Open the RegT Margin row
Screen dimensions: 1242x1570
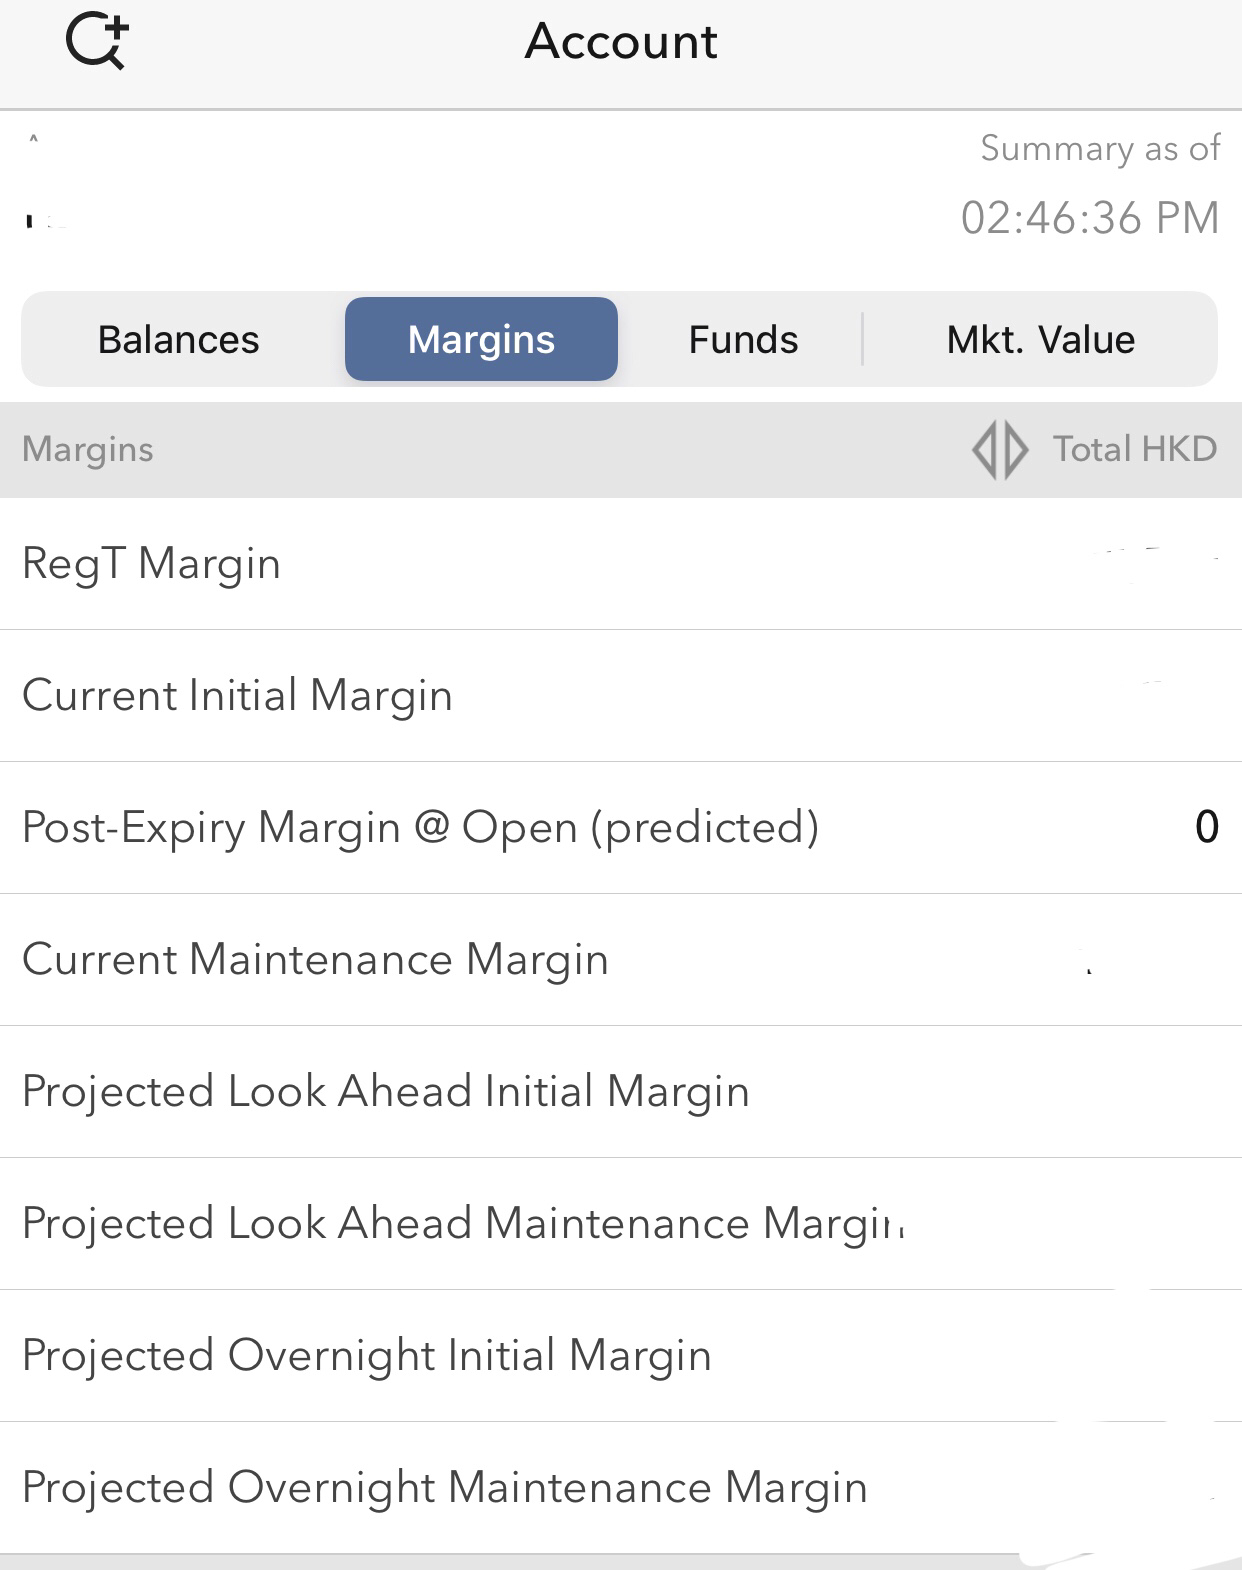[x=621, y=564]
